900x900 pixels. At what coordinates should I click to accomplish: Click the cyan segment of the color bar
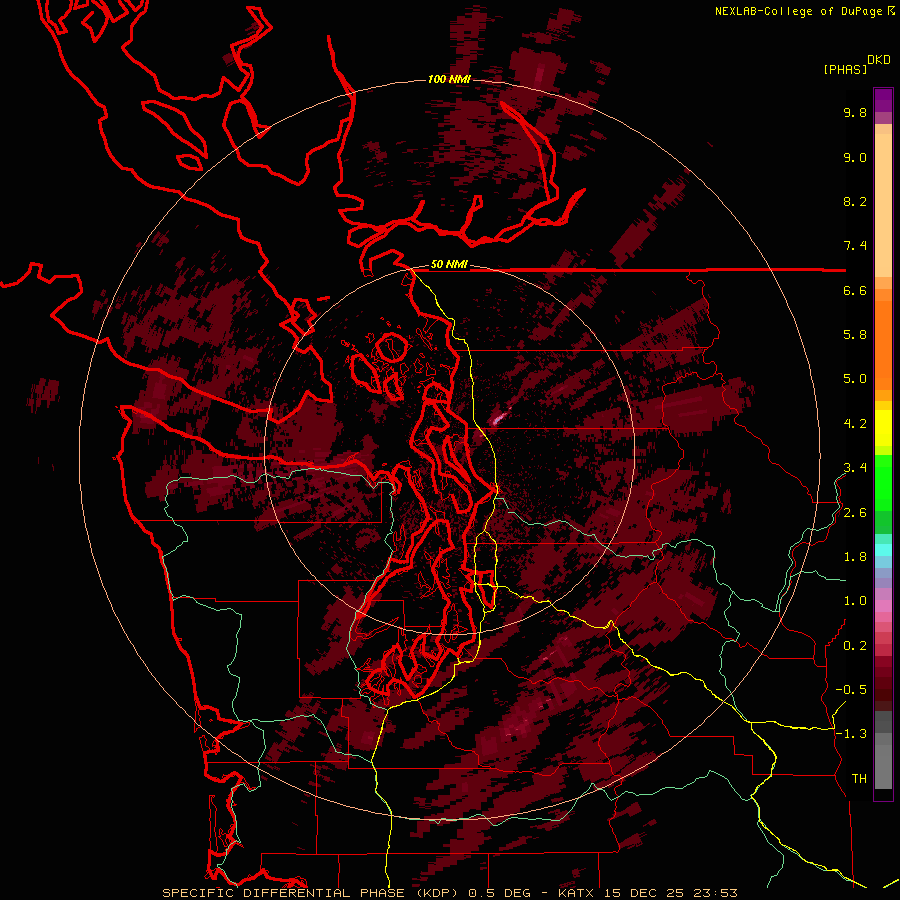point(883,549)
